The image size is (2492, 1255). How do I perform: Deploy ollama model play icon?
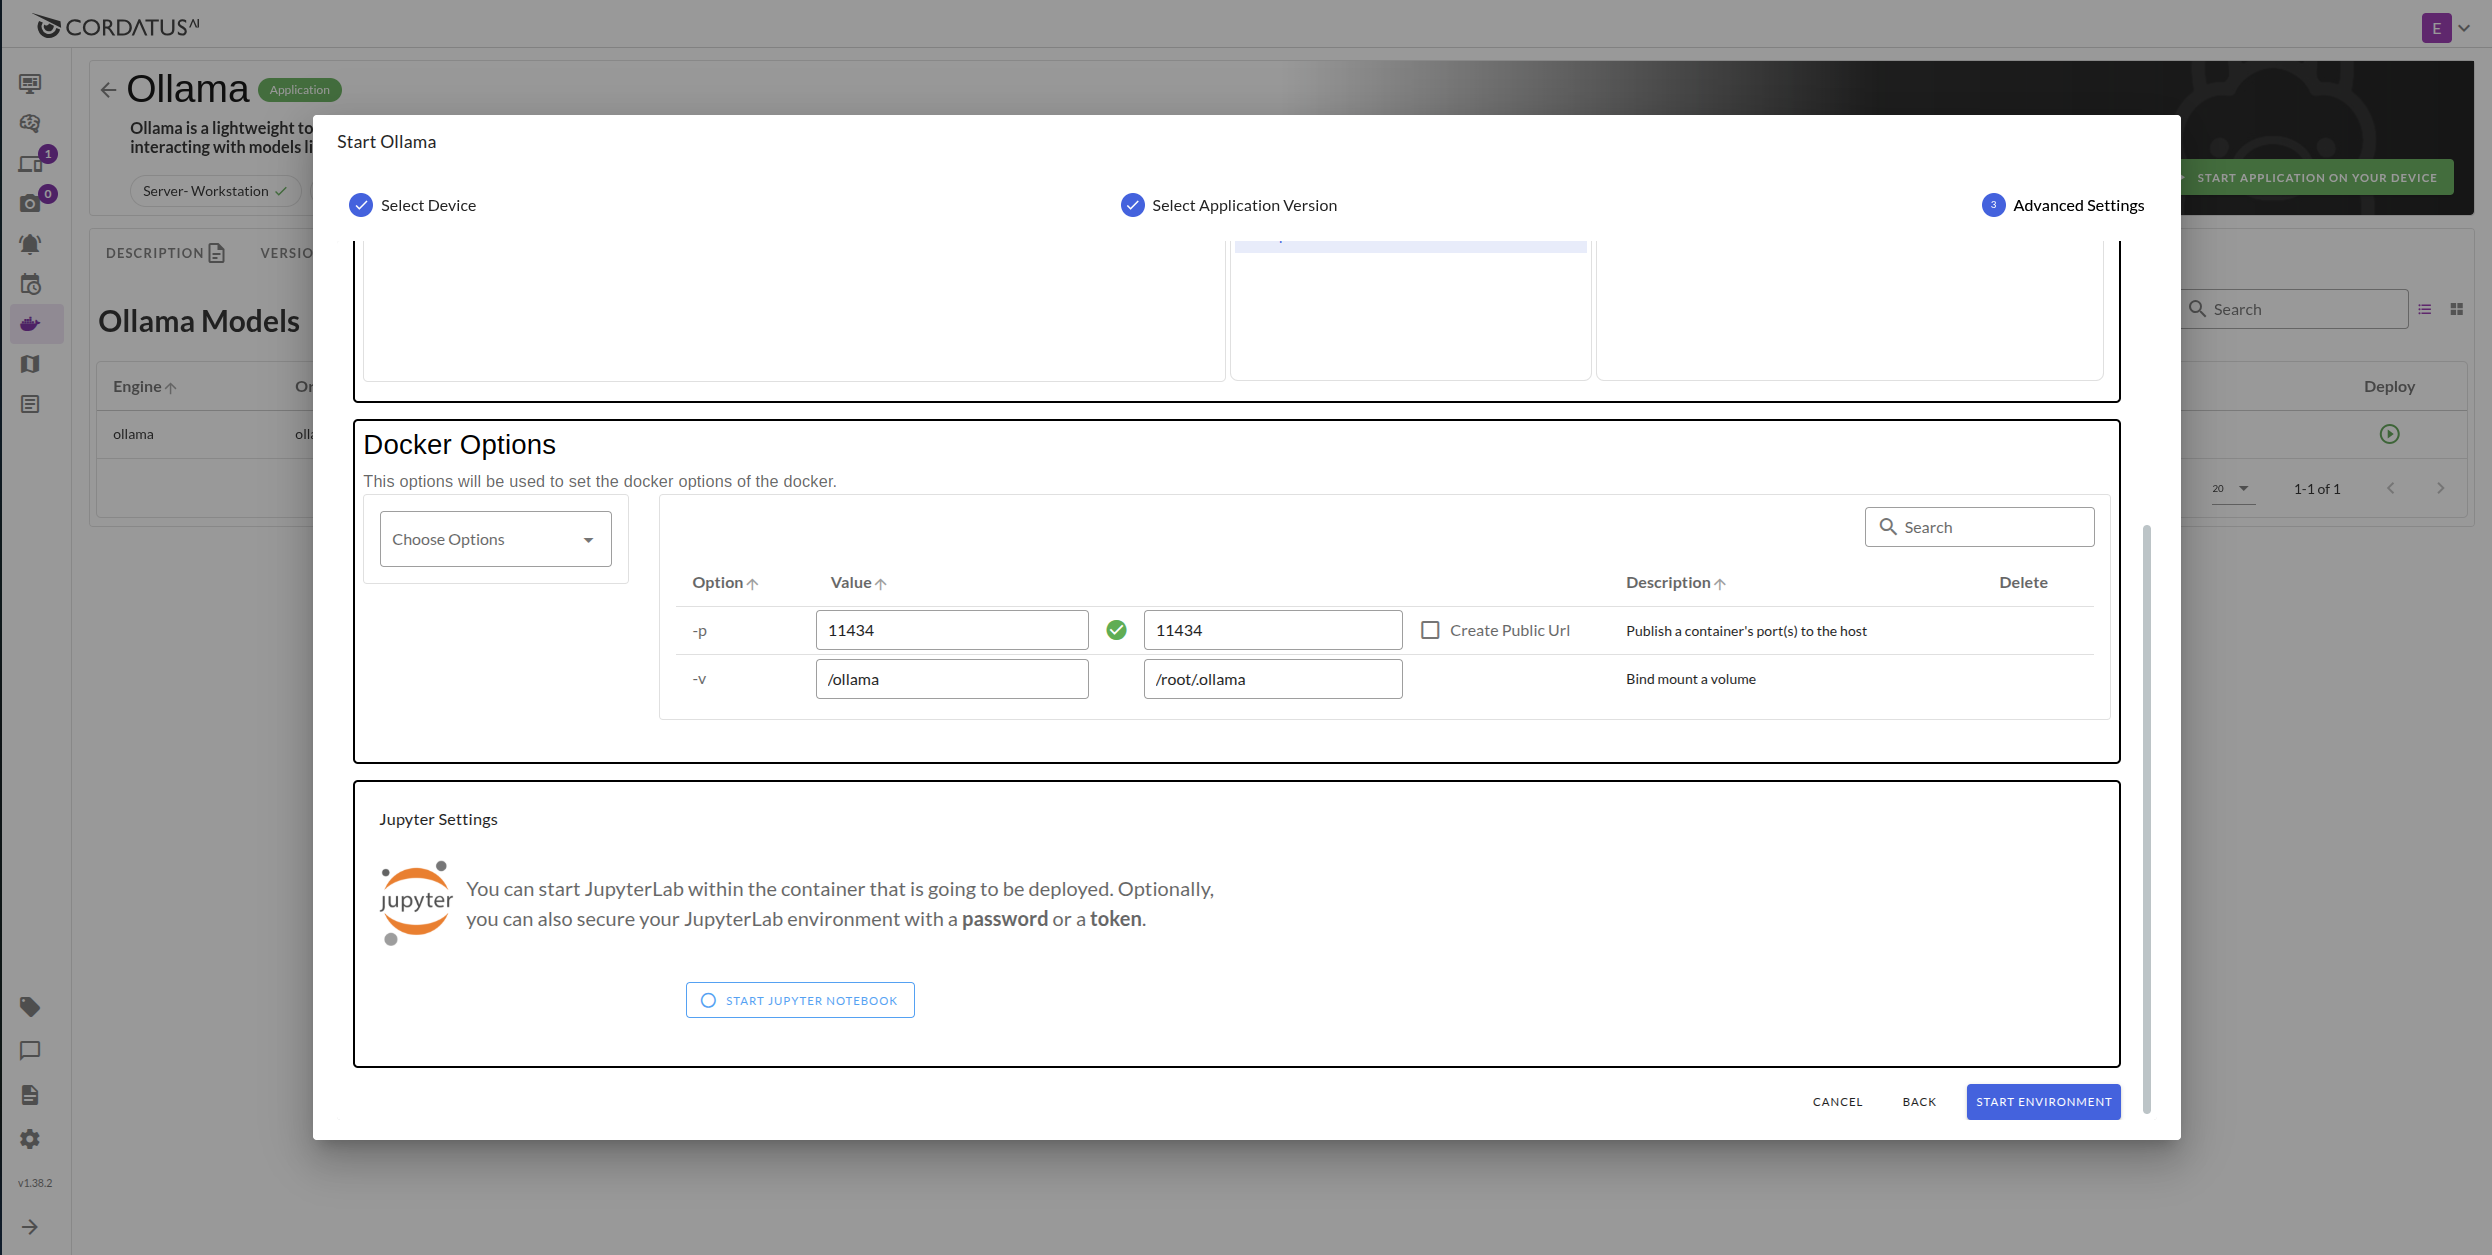pos(2389,434)
